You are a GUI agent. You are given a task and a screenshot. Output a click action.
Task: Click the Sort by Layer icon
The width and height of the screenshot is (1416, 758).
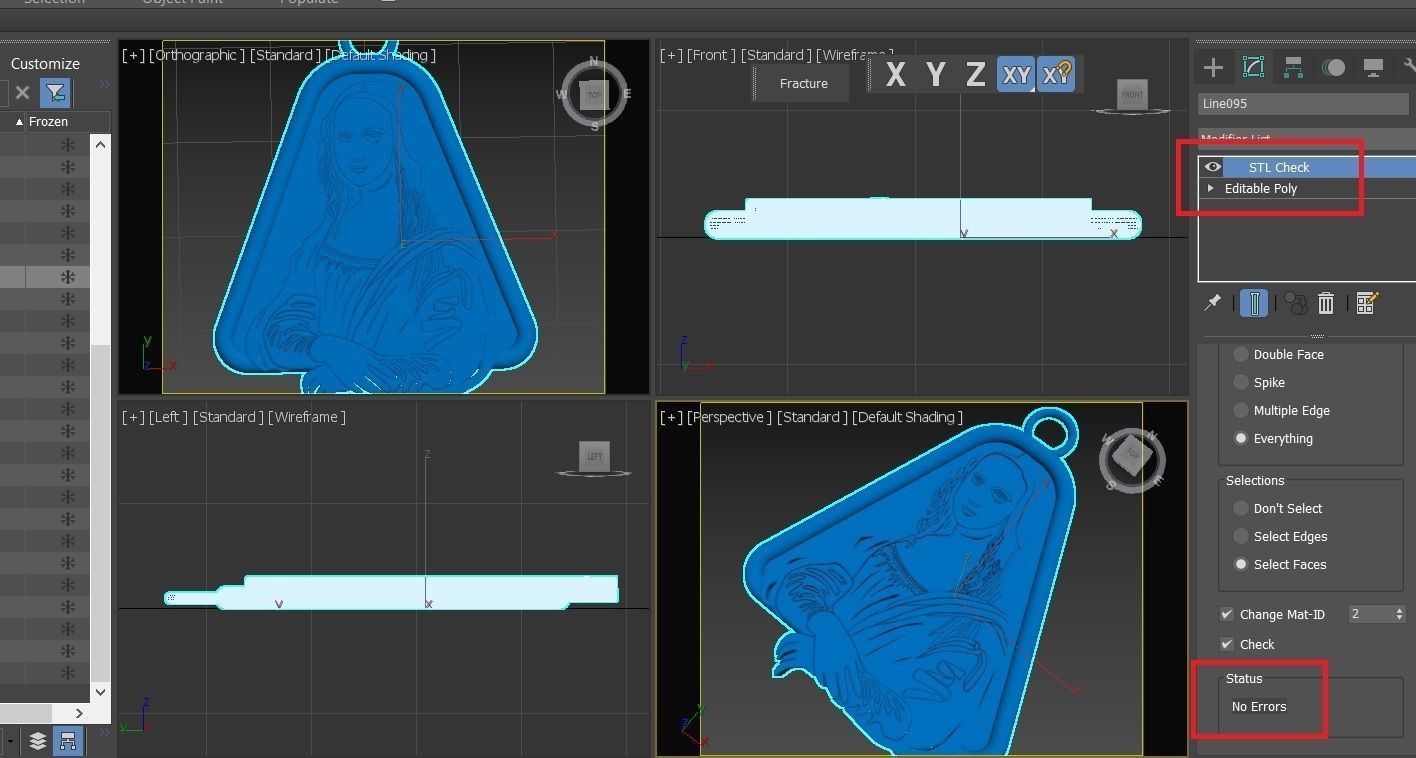click(x=38, y=741)
